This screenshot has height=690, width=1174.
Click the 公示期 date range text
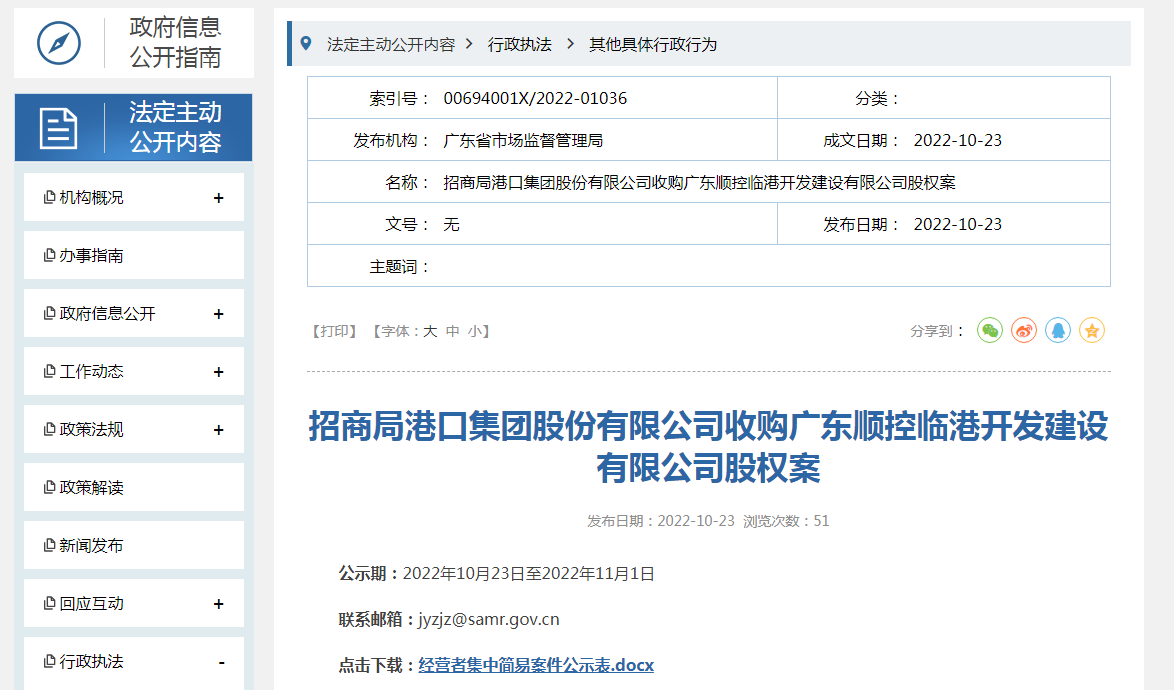point(529,574)
